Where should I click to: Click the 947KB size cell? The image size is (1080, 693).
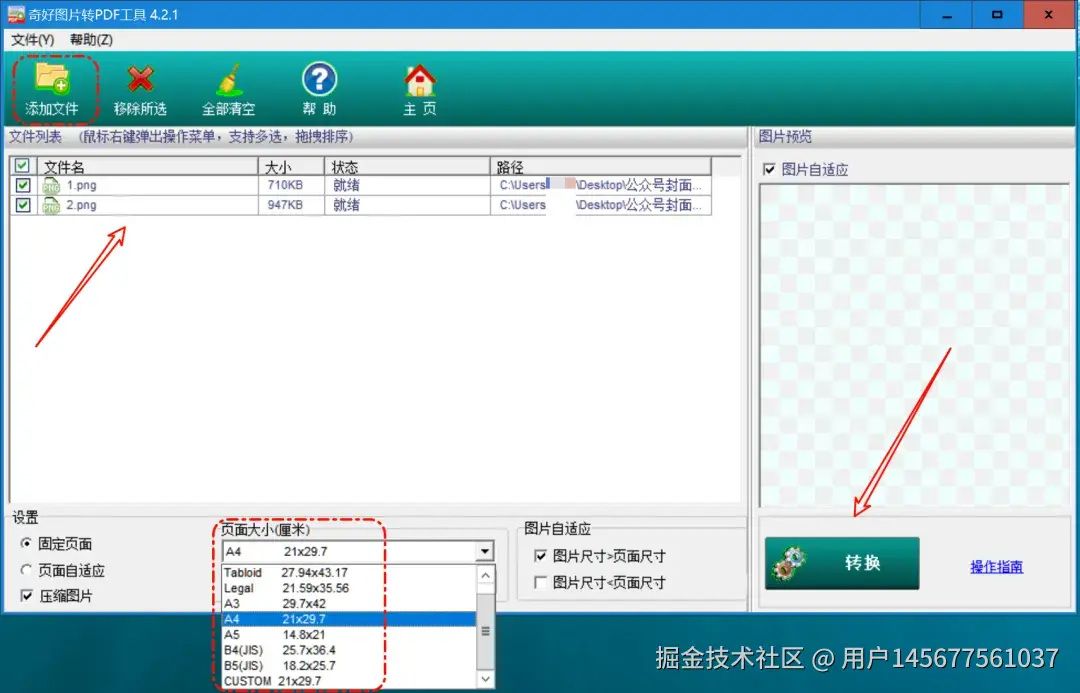[x=285, y=205]
